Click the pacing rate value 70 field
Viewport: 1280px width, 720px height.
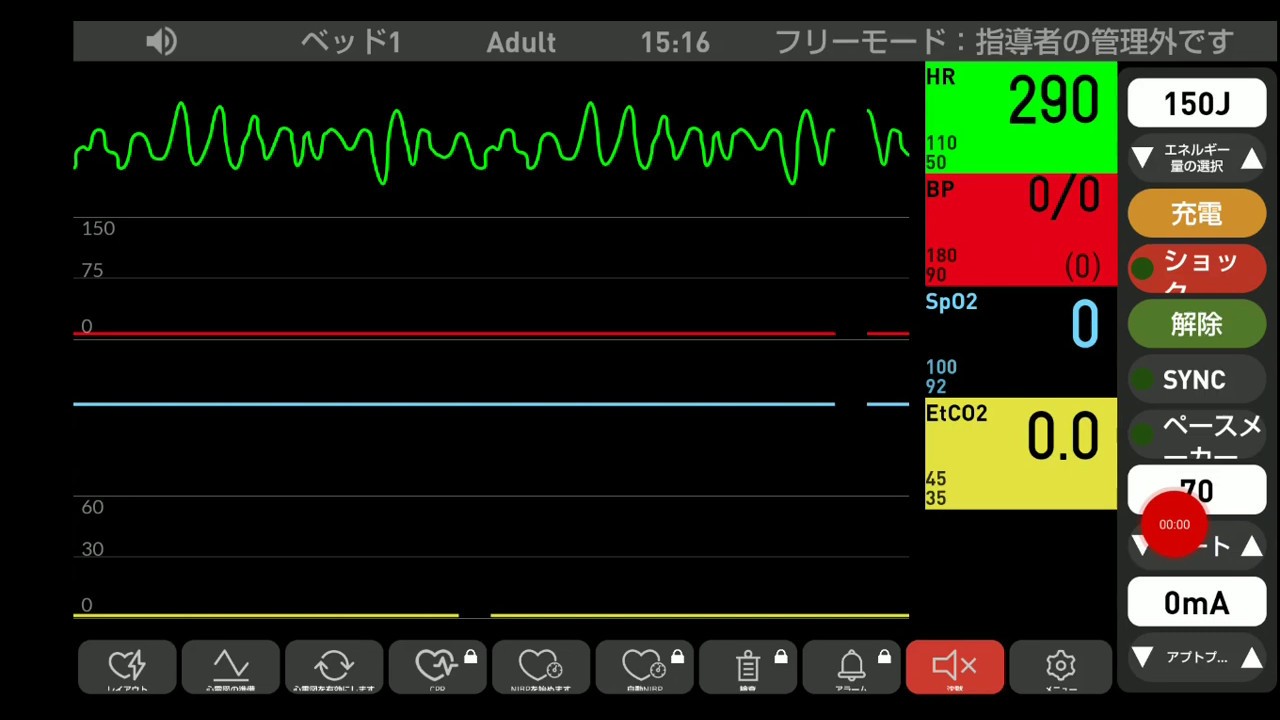click(1197, 490)
